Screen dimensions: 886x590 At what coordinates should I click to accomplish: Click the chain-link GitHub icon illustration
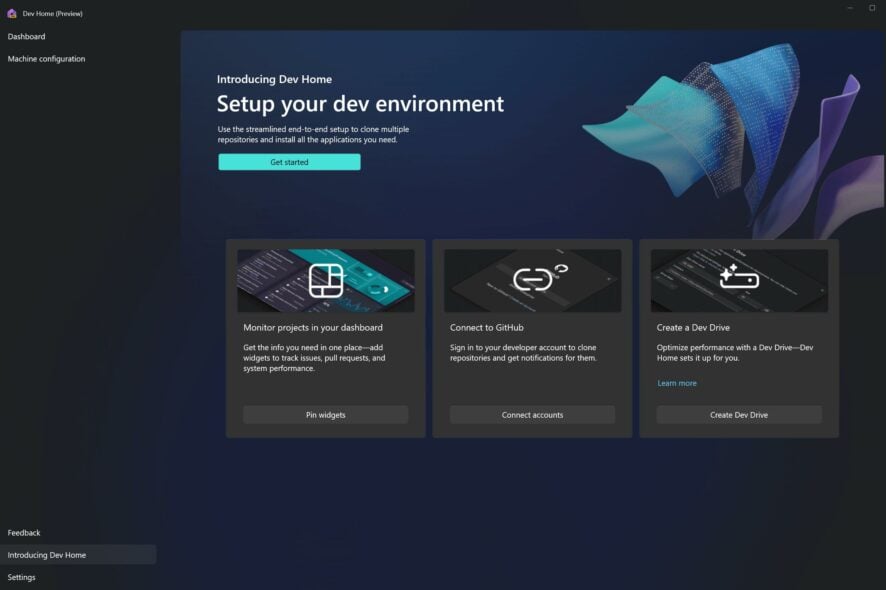point(531,280)
